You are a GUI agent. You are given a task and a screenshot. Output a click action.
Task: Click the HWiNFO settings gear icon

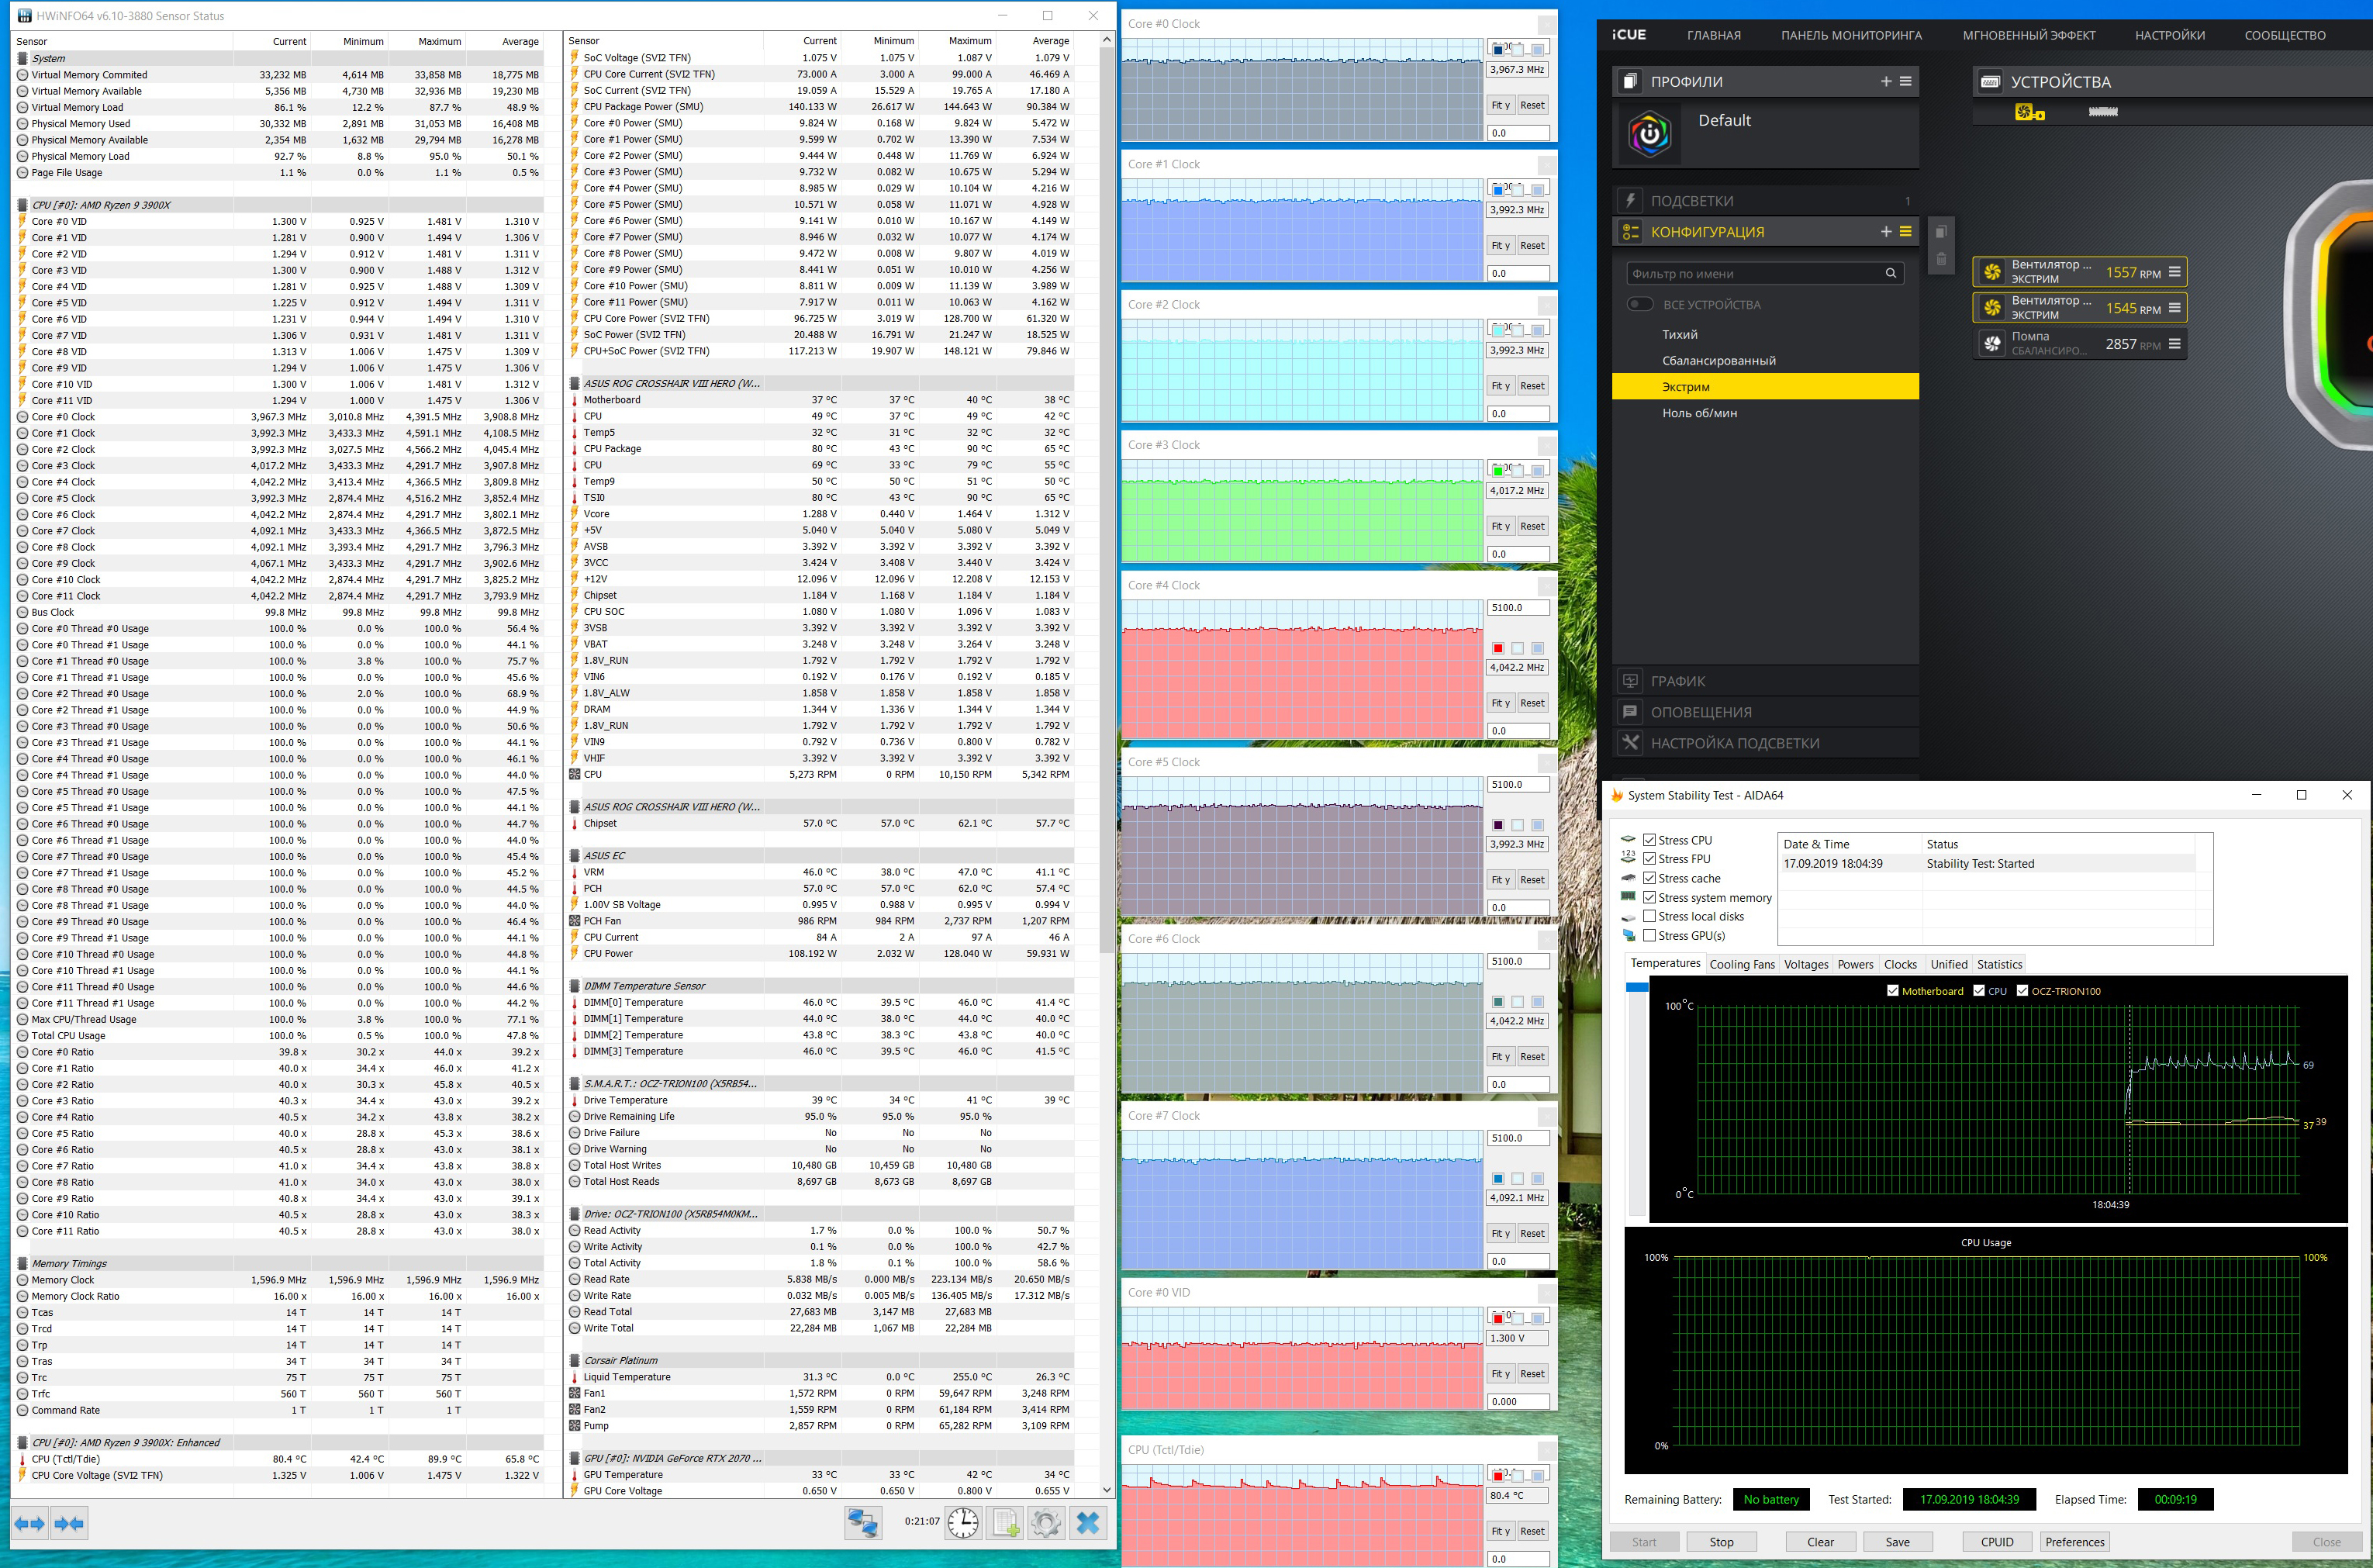tap(1046, 1522)
